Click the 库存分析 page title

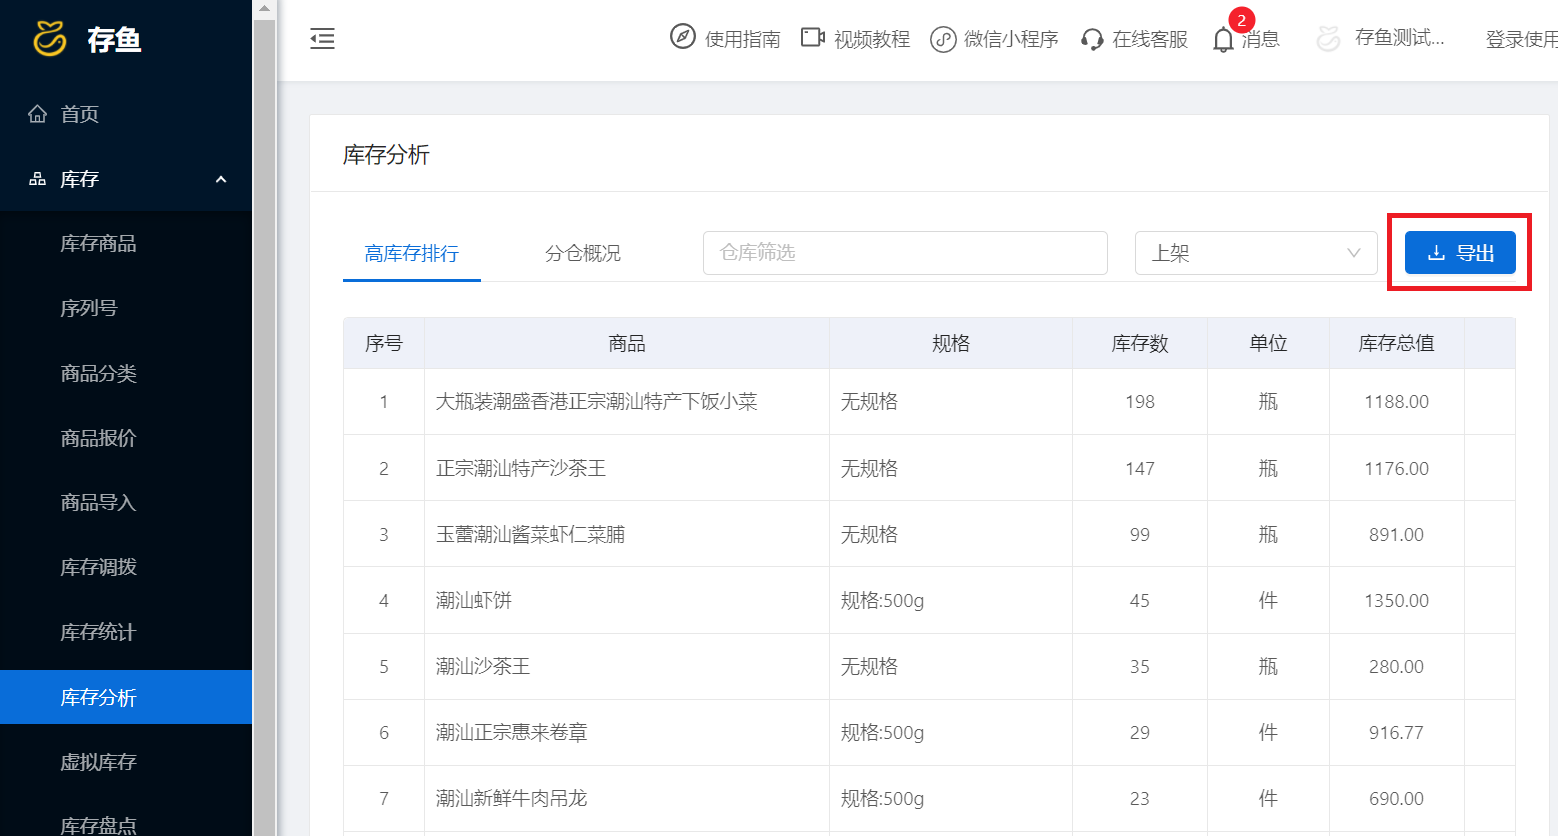[x=386, y=155]
